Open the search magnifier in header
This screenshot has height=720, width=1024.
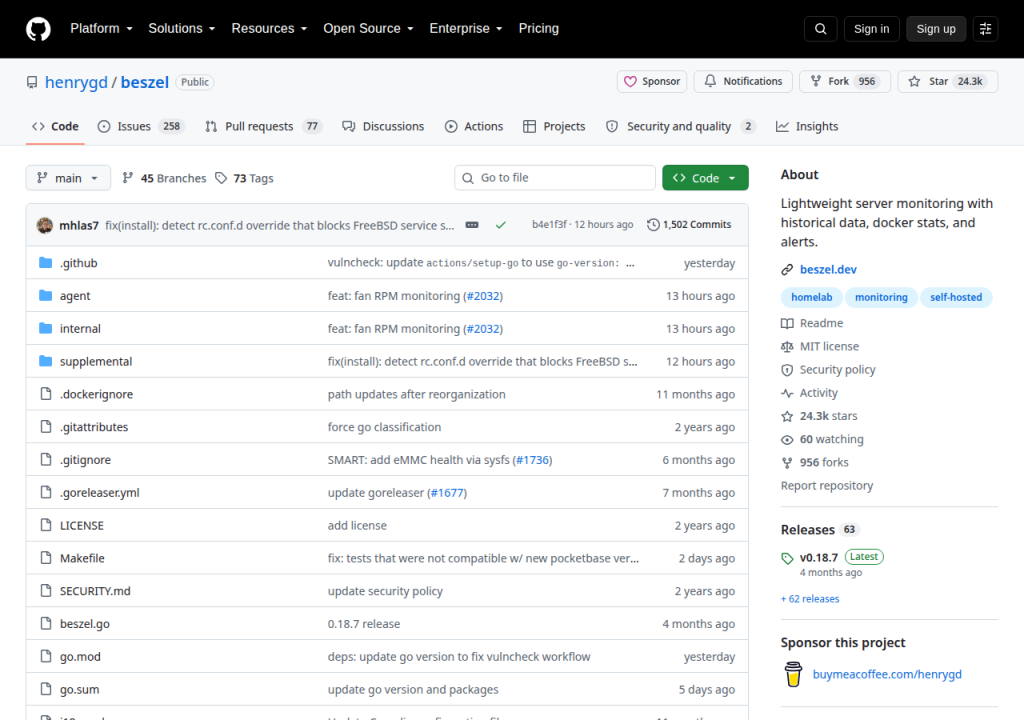820,29
